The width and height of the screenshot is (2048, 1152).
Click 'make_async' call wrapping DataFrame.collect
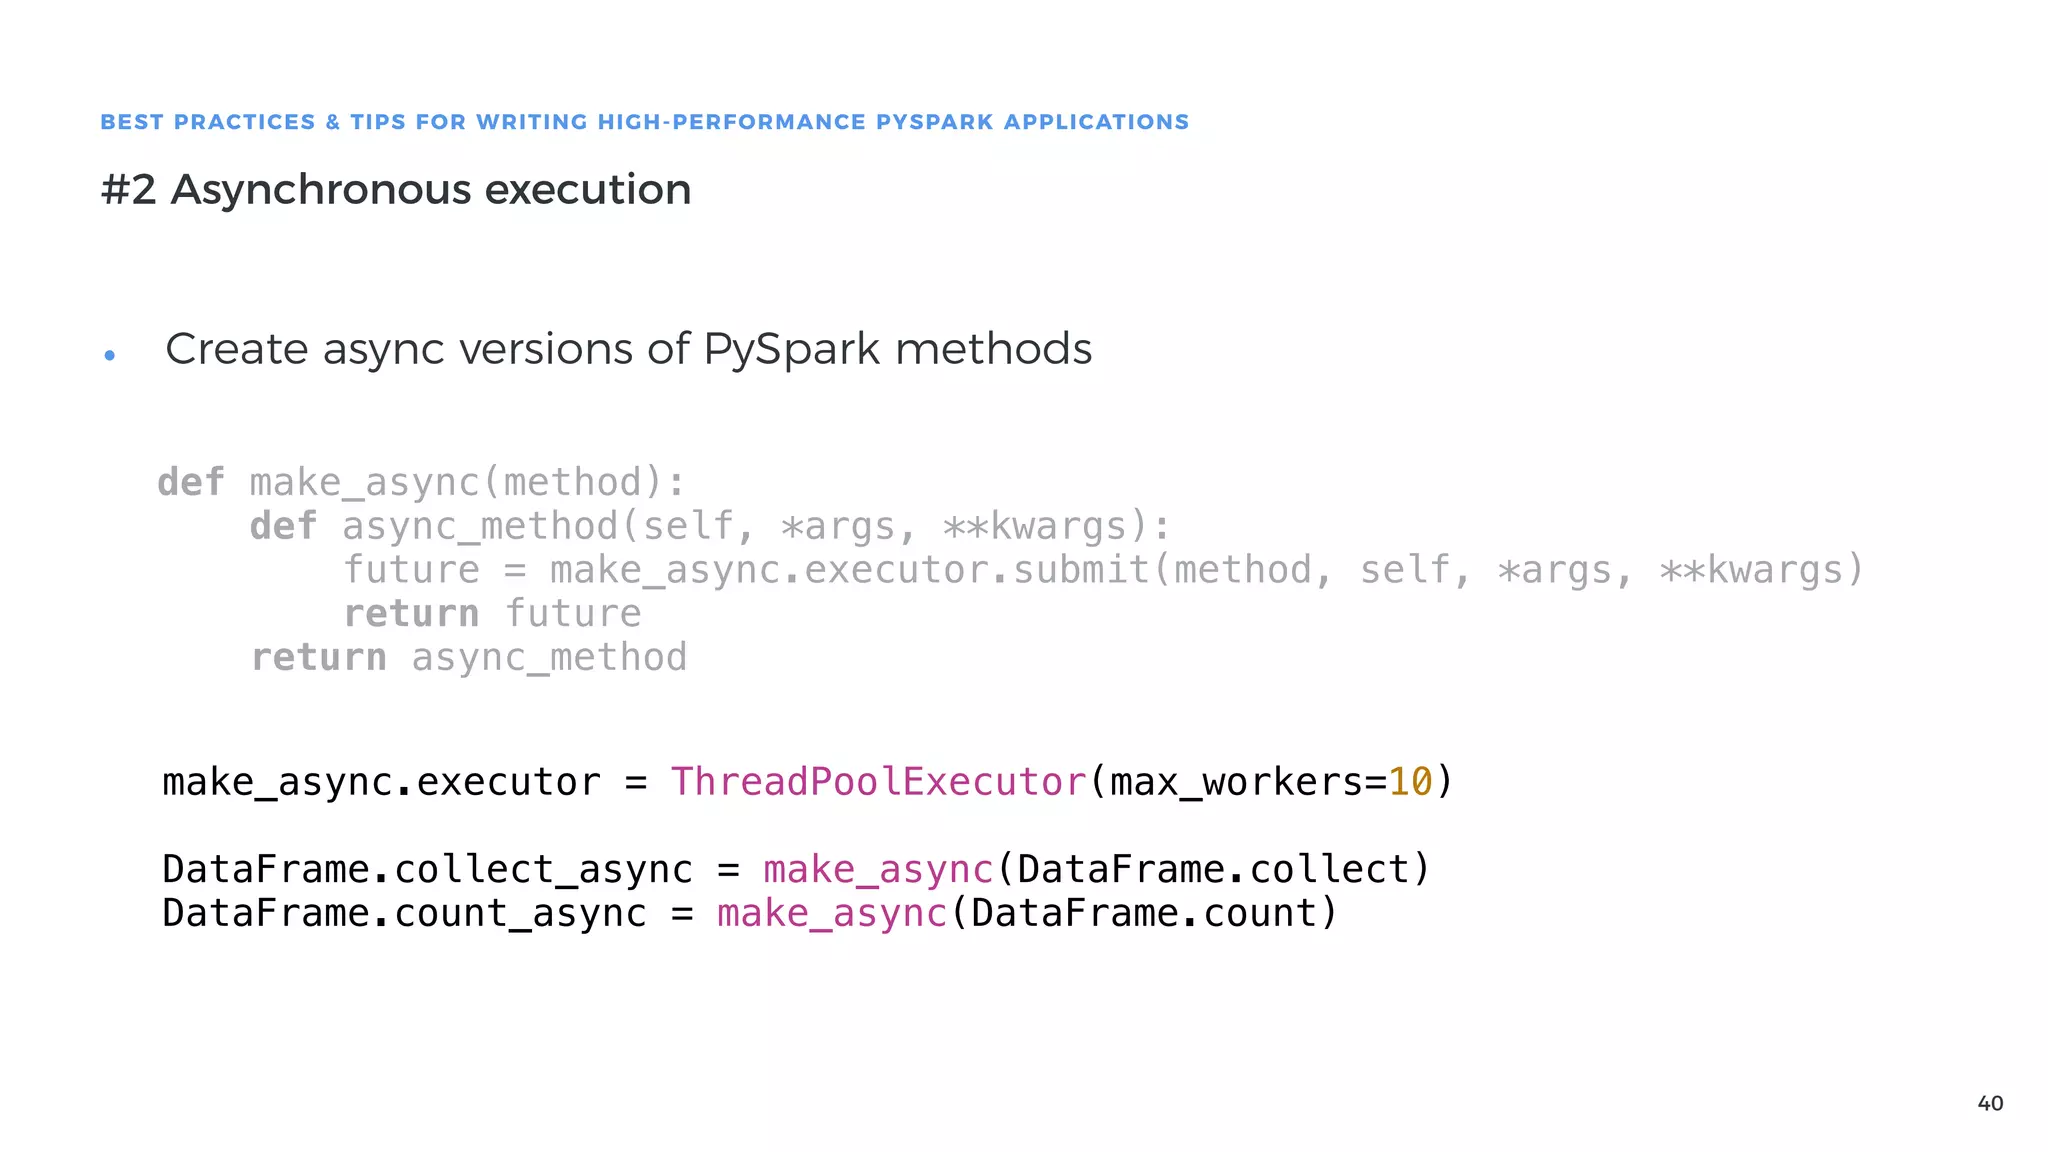pos(879,869)
